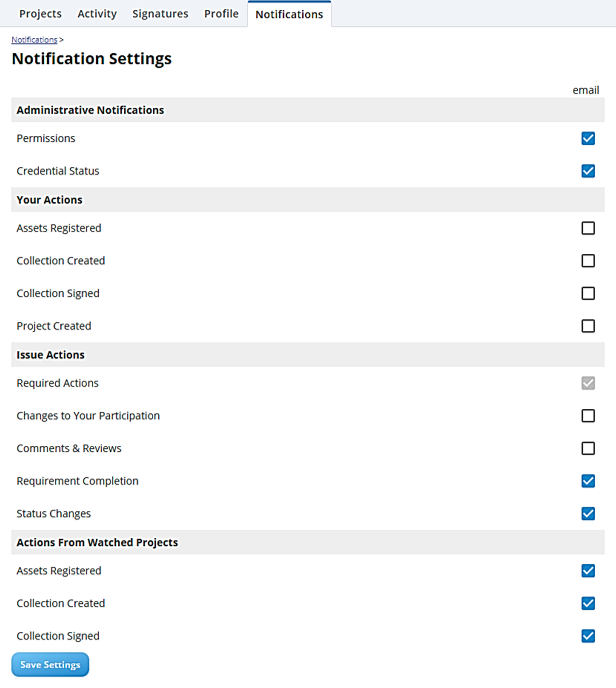The width and height of the screenshot is (616, 688).
Task: Click the Notifications breadcrumb link
Action: tap(34, 40)
